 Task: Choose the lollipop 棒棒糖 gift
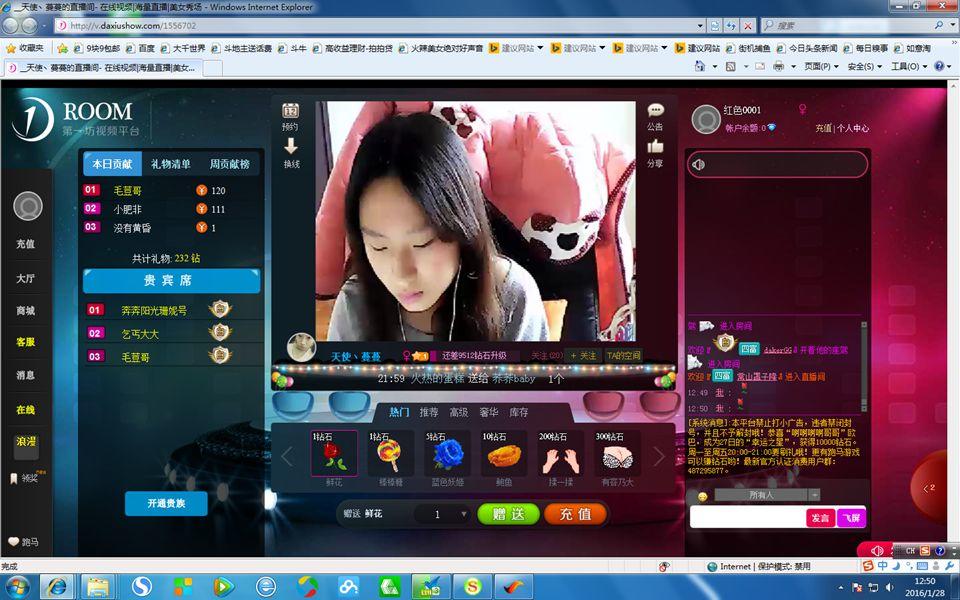(390, 454)
